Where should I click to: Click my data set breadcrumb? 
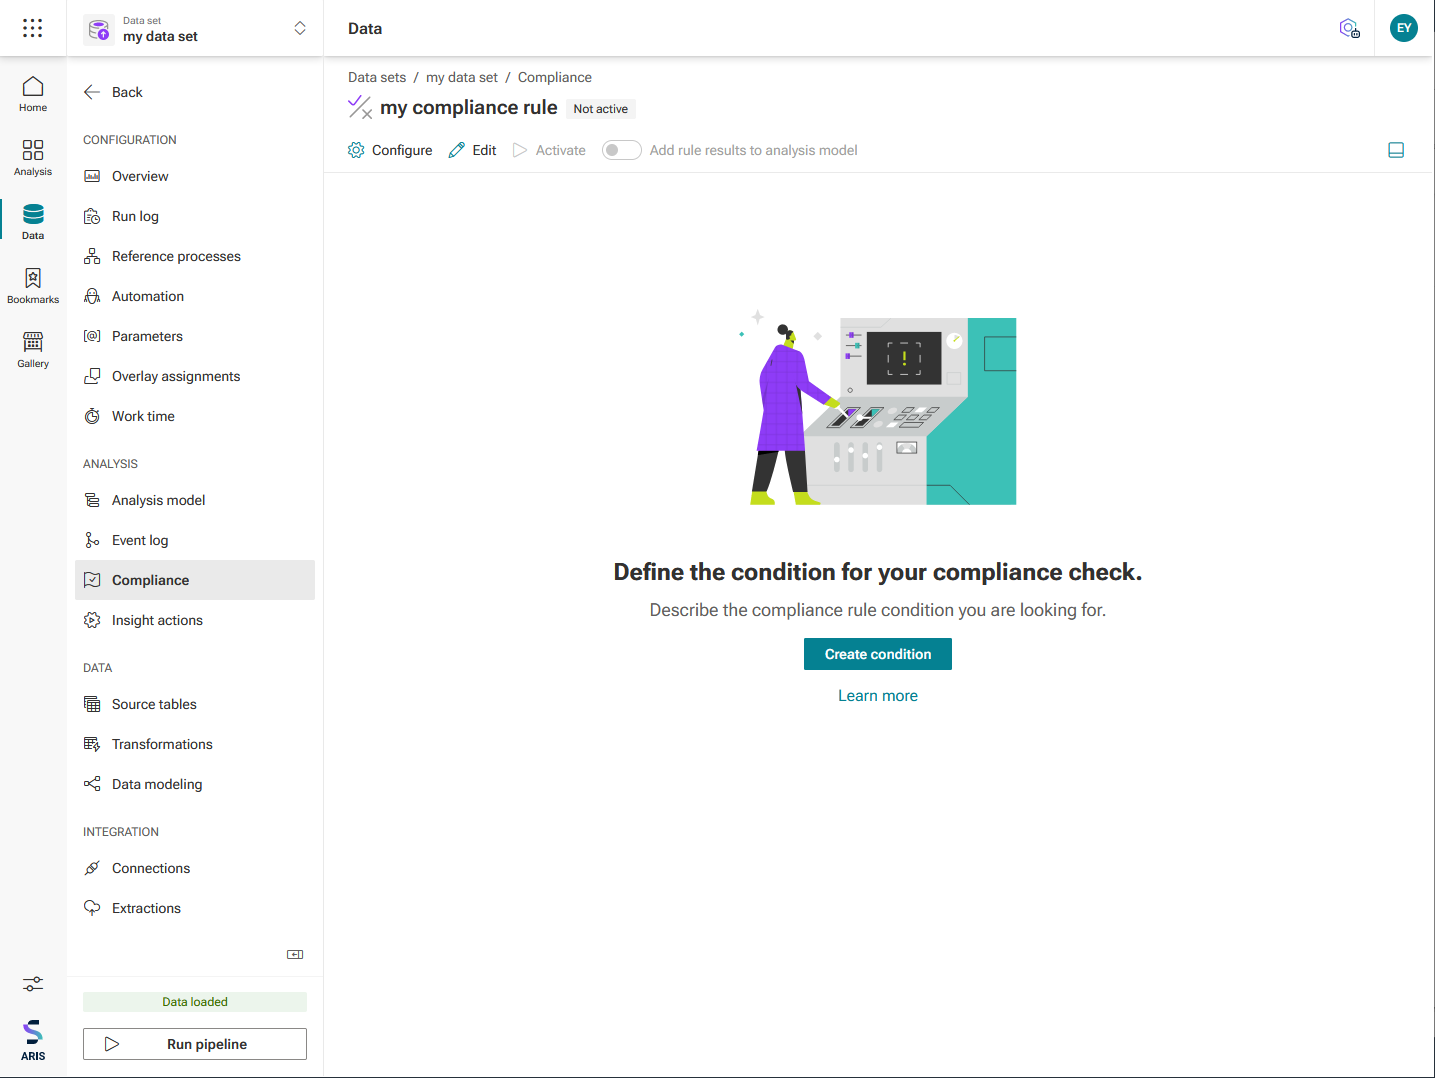click(x=462, y=77)
